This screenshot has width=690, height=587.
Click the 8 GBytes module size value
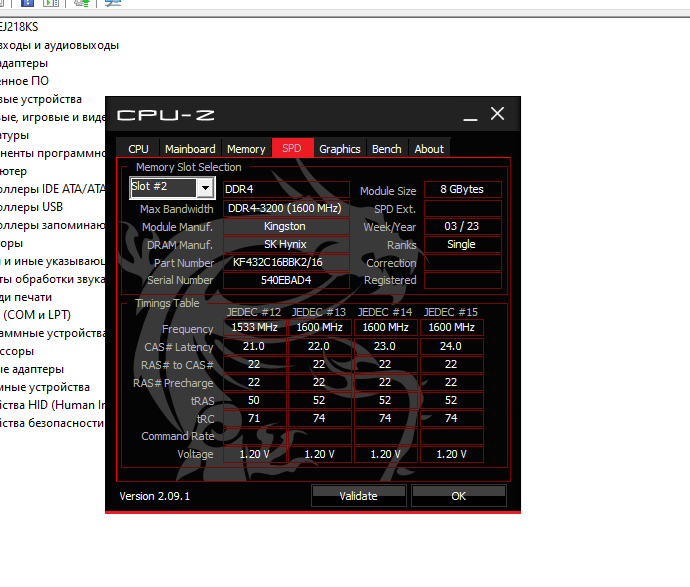463,189
